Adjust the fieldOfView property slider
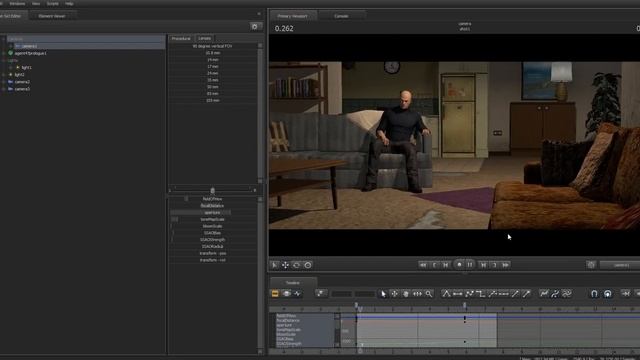Viewport: 640px width, 360px height. click(212, 199)
